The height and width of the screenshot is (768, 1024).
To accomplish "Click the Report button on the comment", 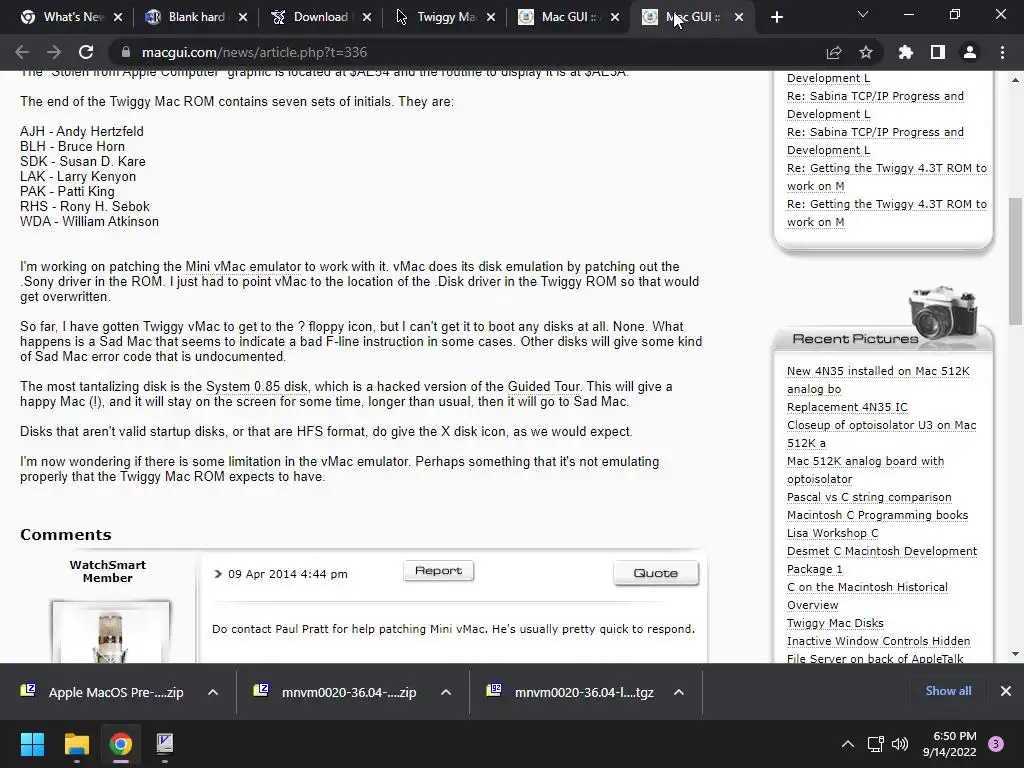I will (438, 571).
